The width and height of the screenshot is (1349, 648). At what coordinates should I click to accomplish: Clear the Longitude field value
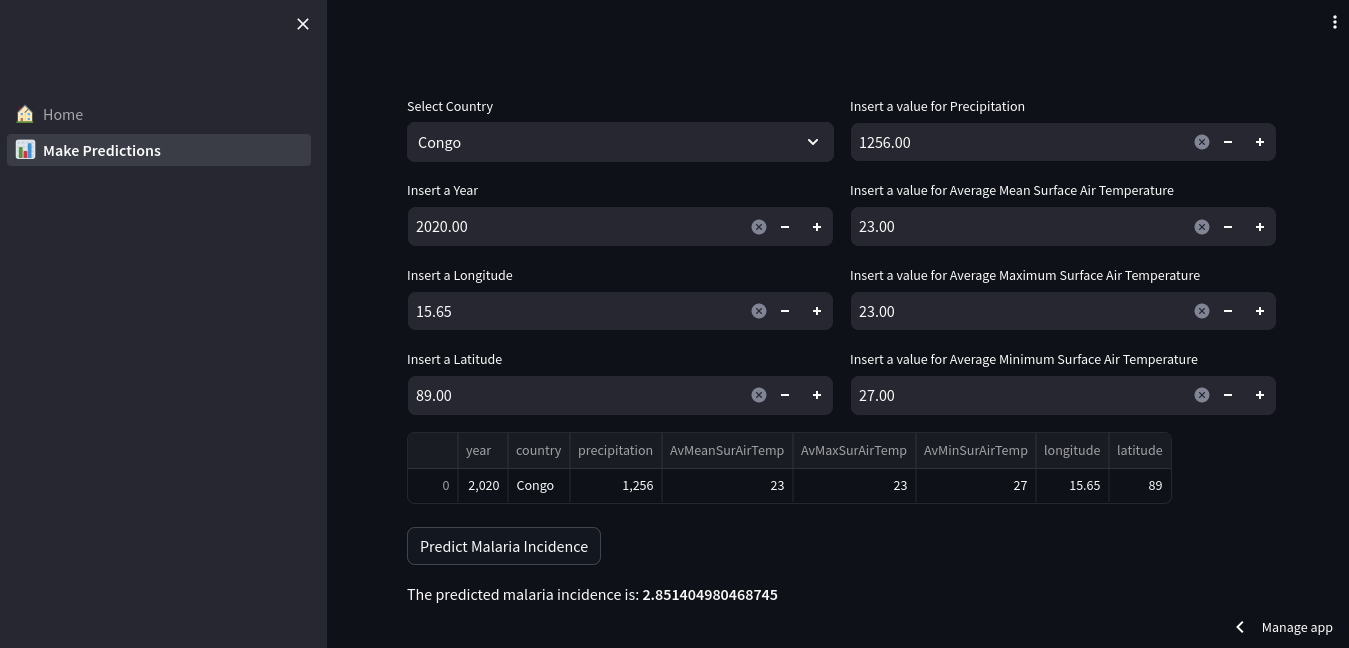758,311
